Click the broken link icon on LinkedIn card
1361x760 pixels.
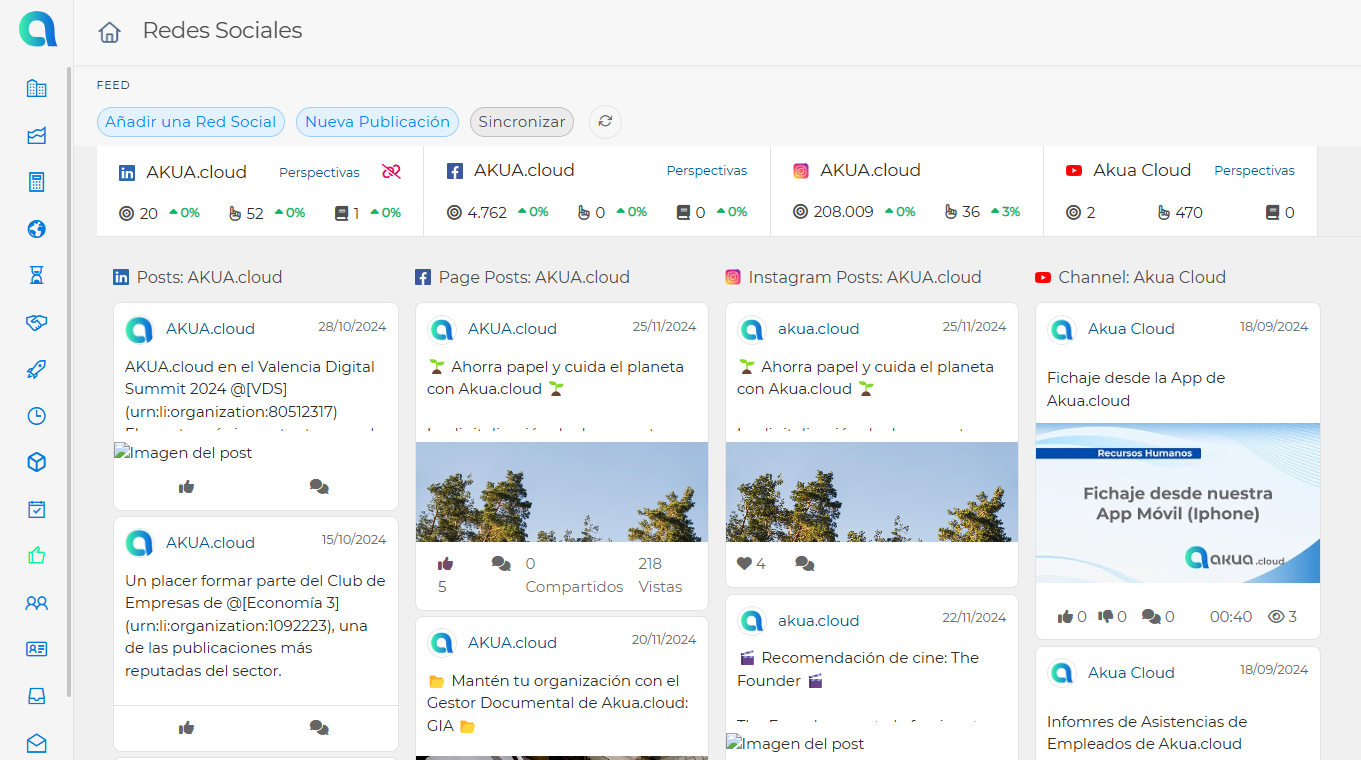[391, 172]
